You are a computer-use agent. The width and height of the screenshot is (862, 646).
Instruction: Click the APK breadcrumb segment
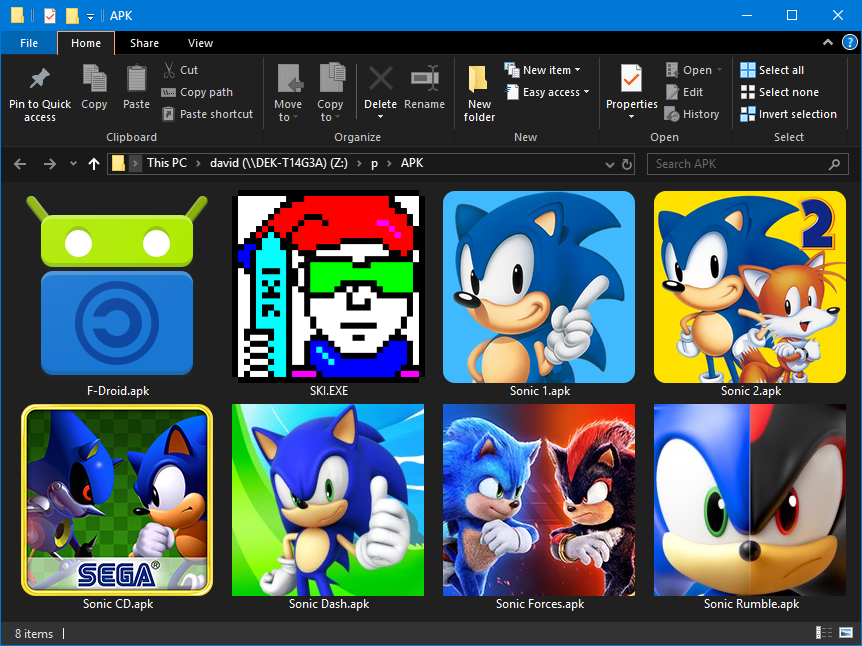click(x=412, y=163)
